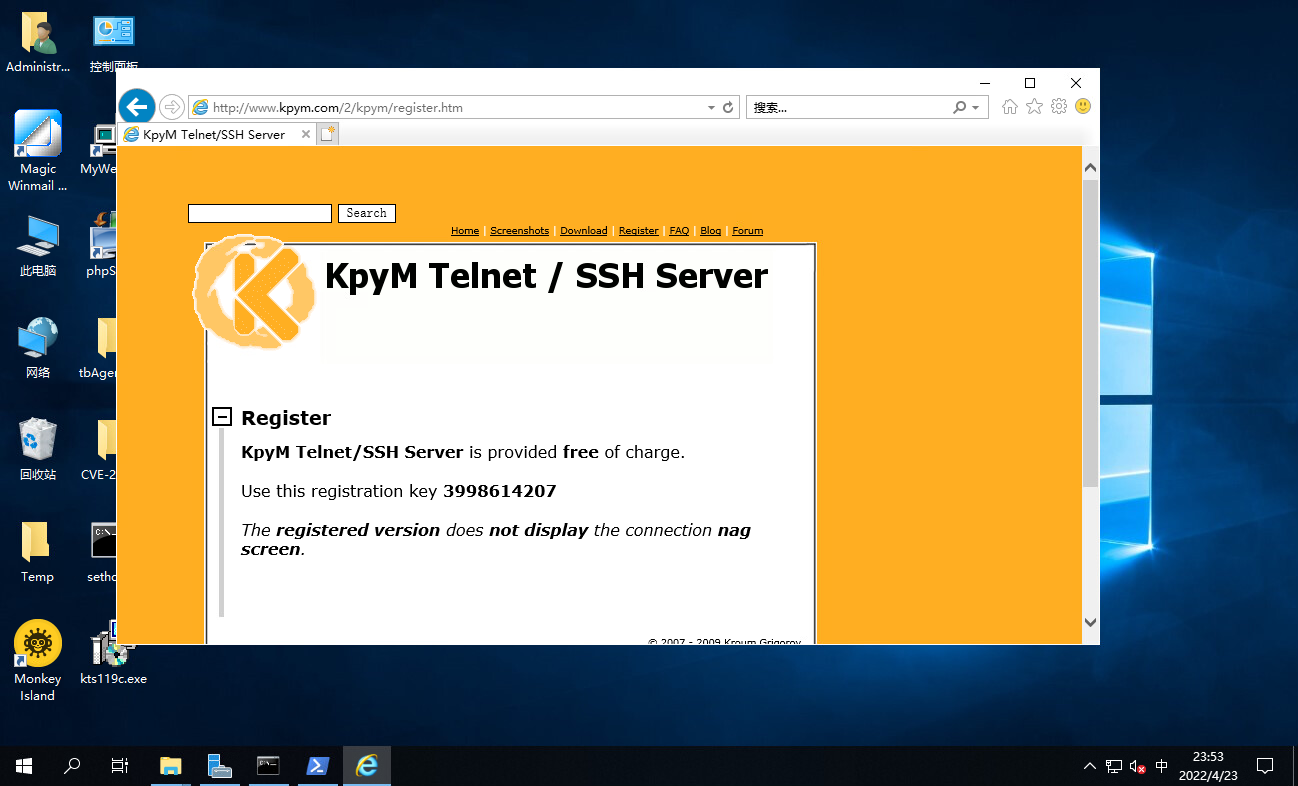Open the clock showing 23:53
The width and height of the screenshot is (1298, 786).
(x=1208, y=766)
